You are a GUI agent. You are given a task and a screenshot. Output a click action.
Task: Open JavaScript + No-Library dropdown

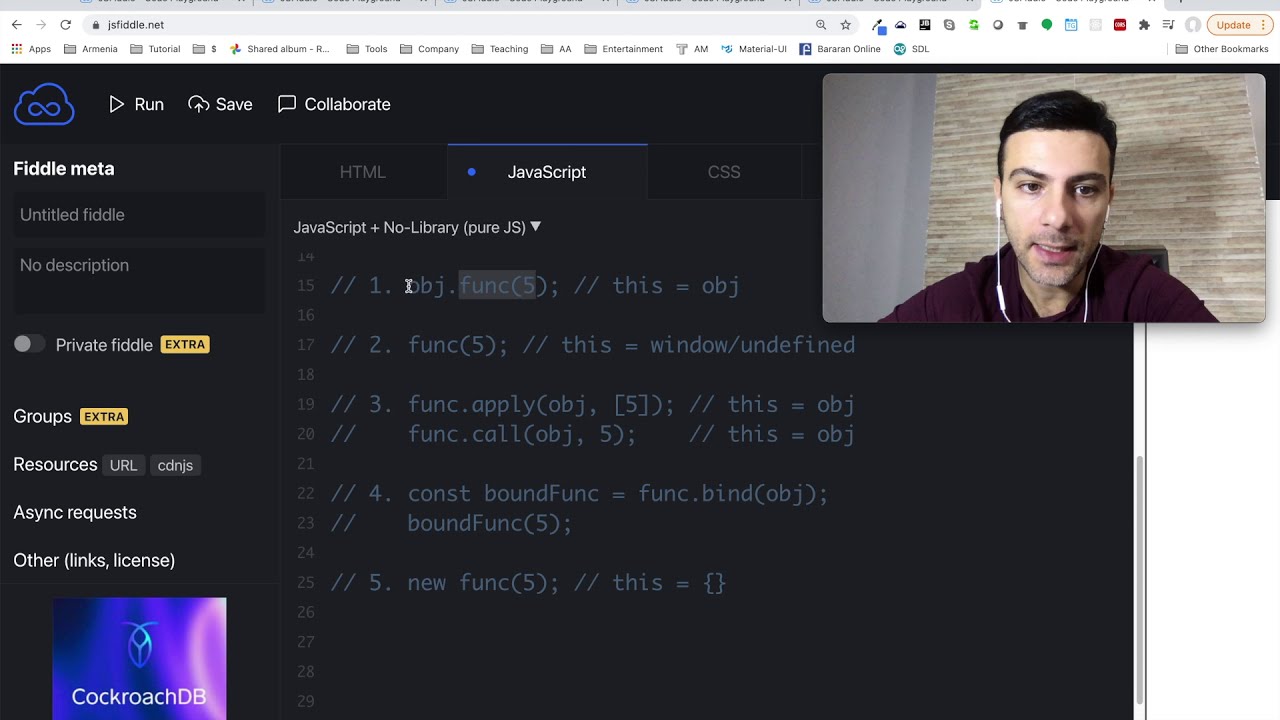[417, 227]
